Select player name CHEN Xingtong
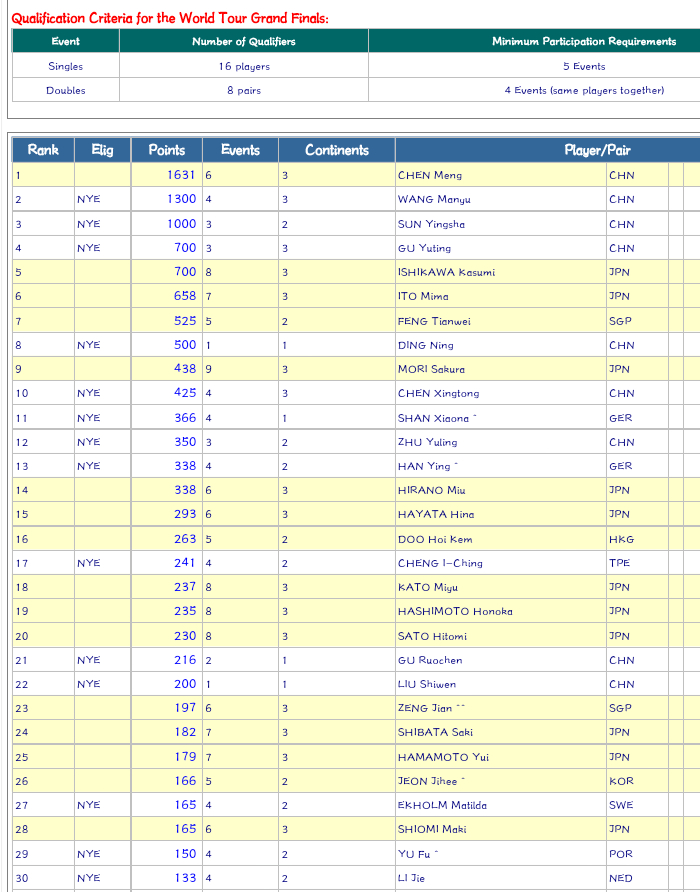This screenshot has height=892, width=700. pyautogui.click(x=439, y=393)
